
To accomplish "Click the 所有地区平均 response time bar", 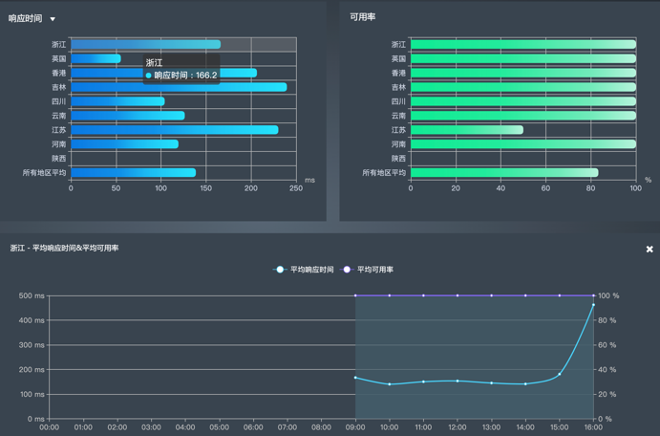I will click(133, 173).
